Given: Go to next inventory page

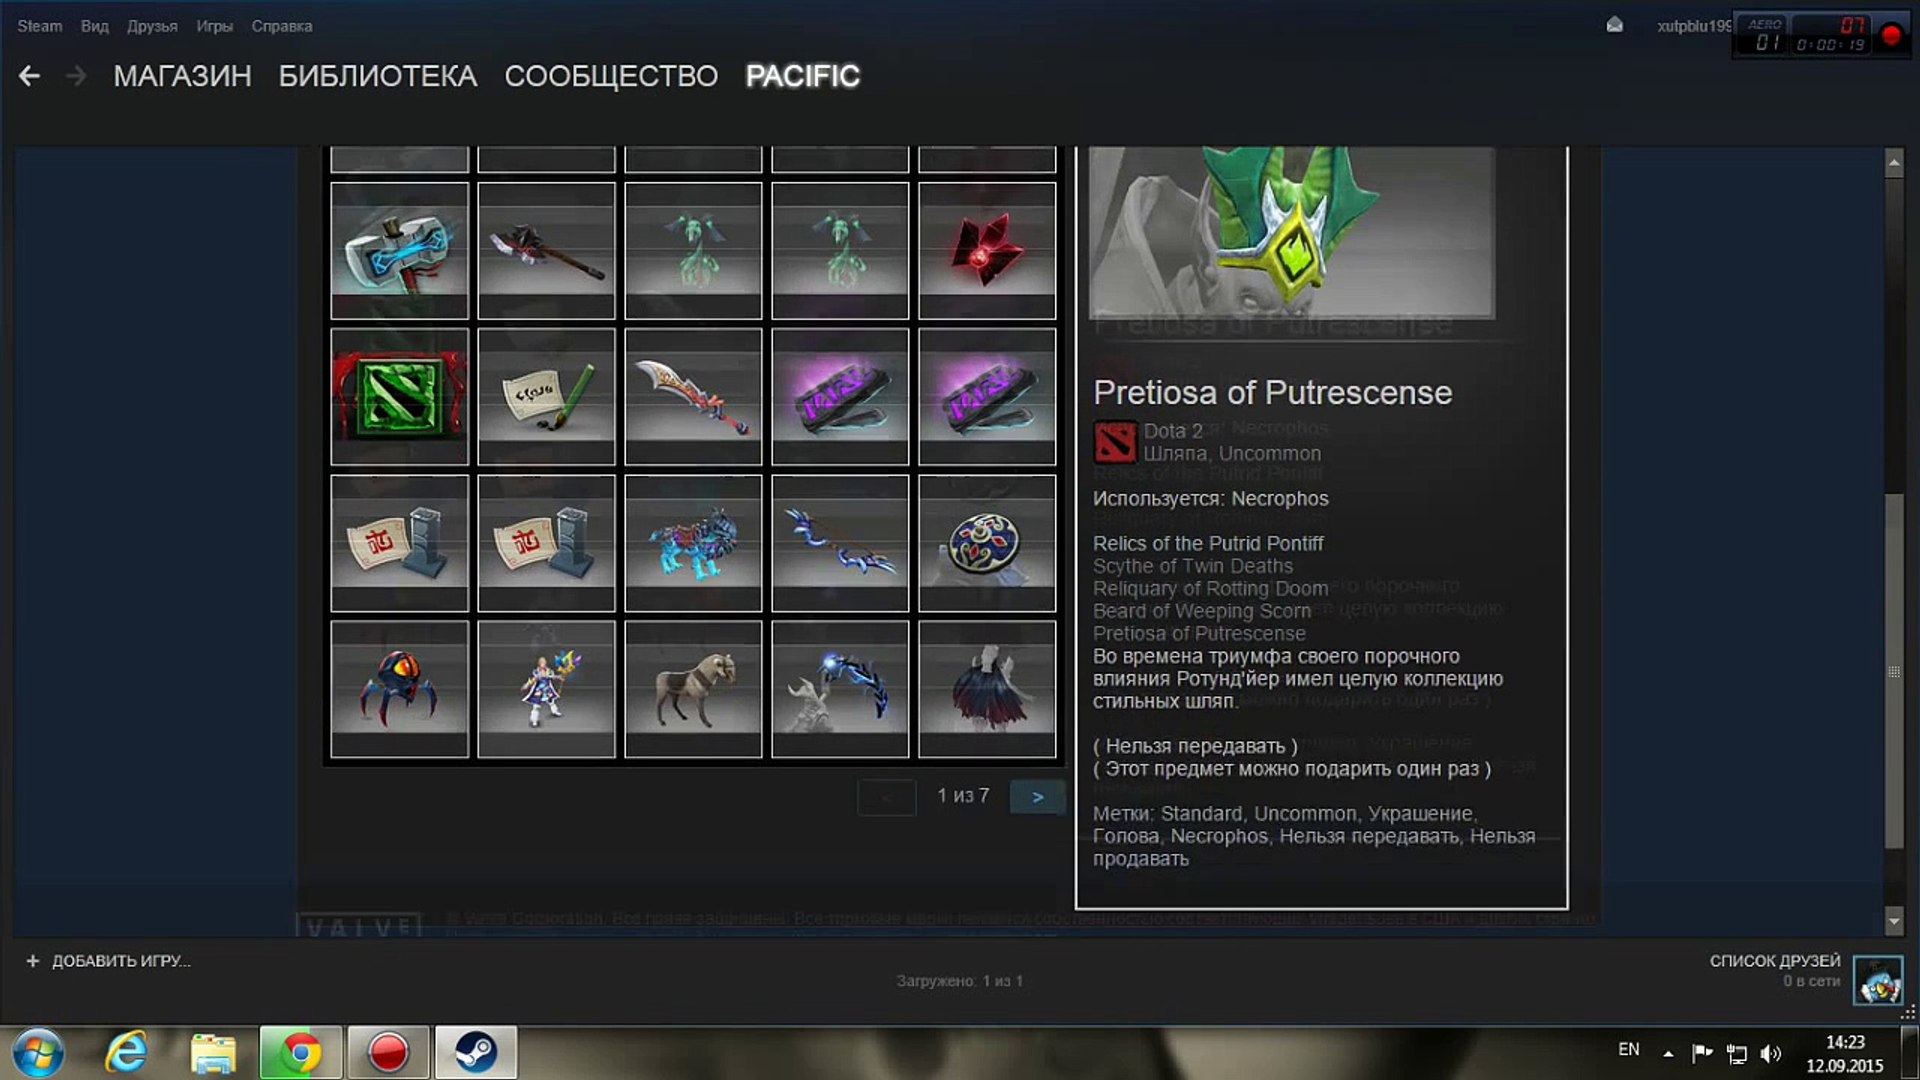Looking at the screenshot, I should coord(1038,797).
